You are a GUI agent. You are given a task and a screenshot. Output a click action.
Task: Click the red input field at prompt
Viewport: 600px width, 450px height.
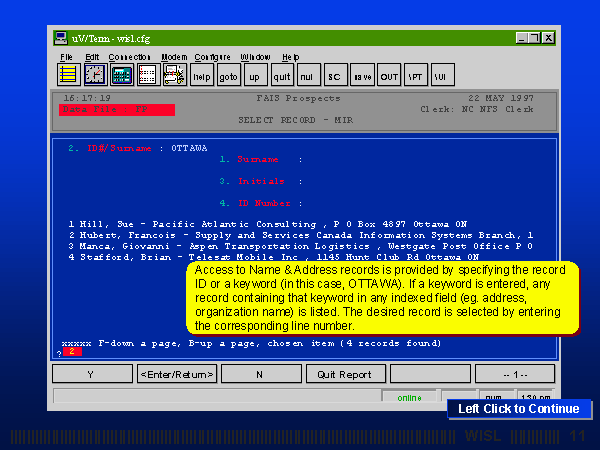[x=74, y=352]
